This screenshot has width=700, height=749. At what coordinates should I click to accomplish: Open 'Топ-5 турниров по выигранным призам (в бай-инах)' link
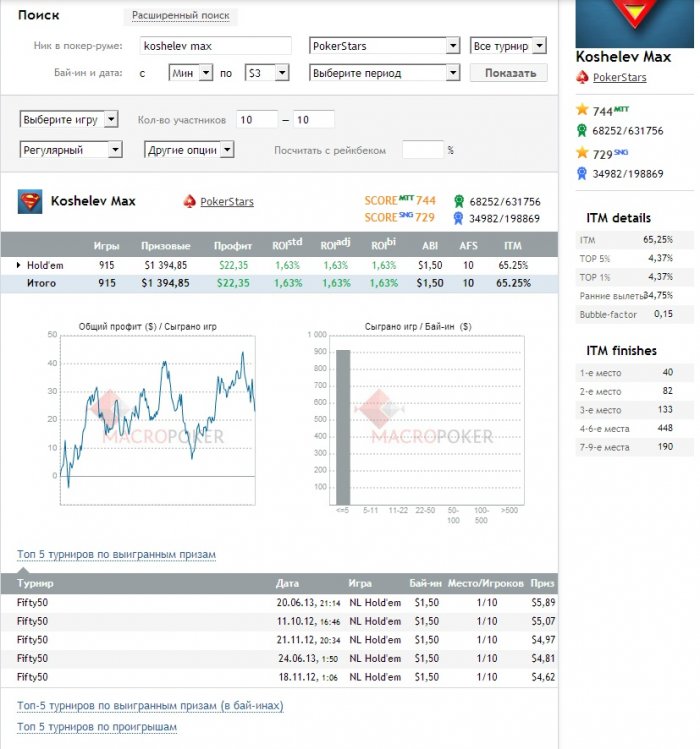coord(150,706)
